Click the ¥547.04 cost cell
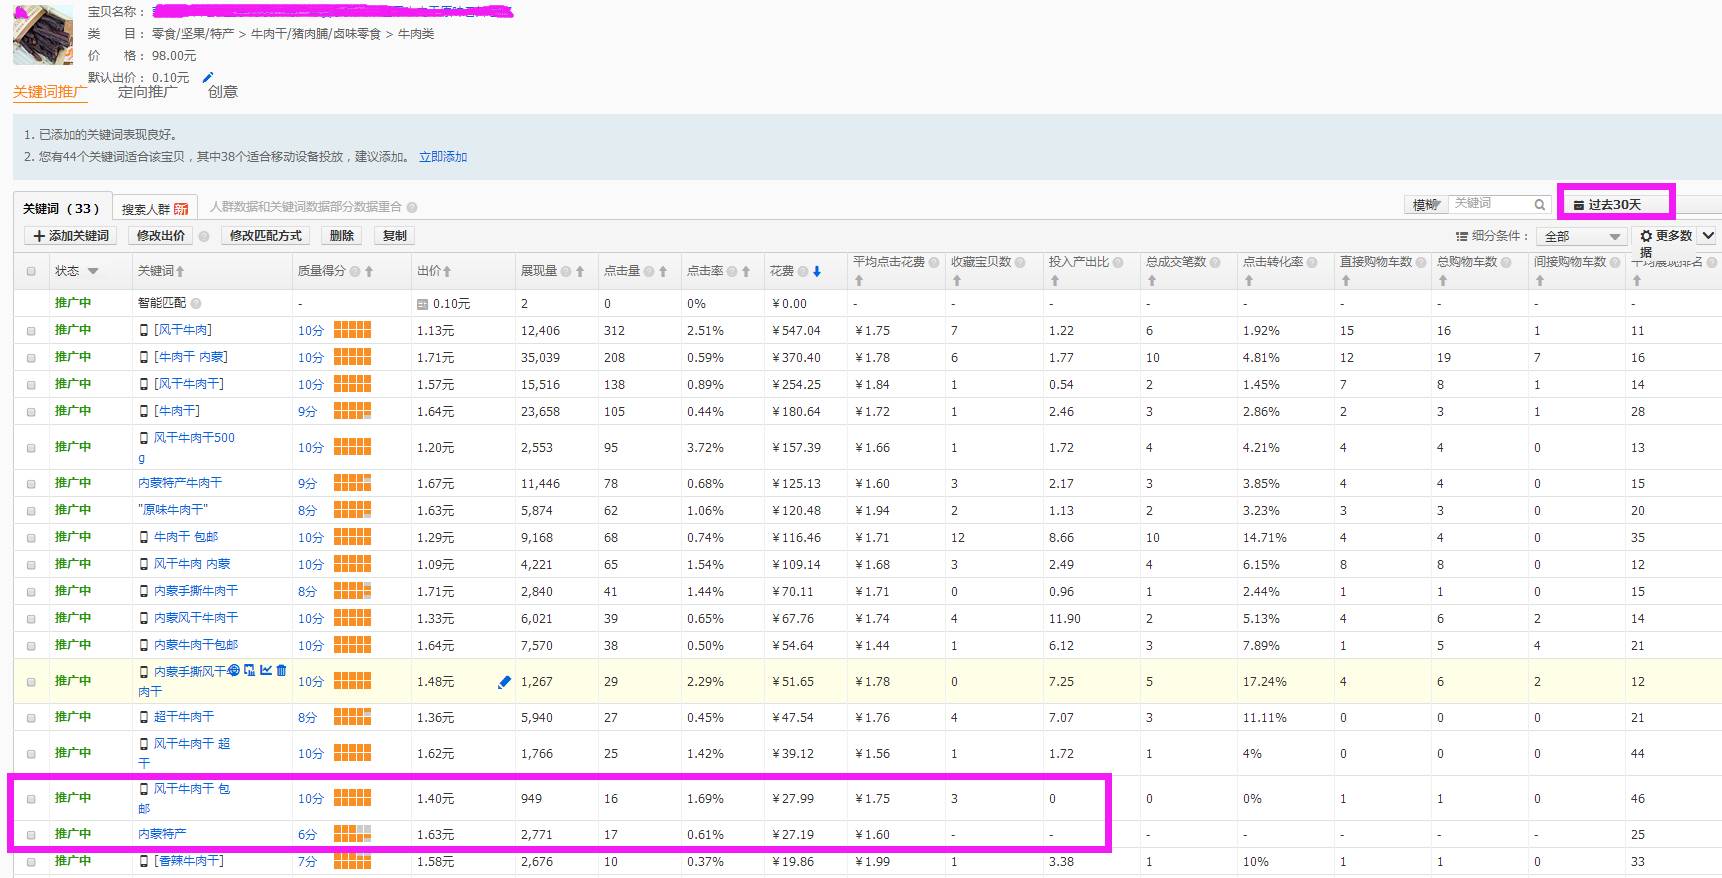 [x=796, y=331]
